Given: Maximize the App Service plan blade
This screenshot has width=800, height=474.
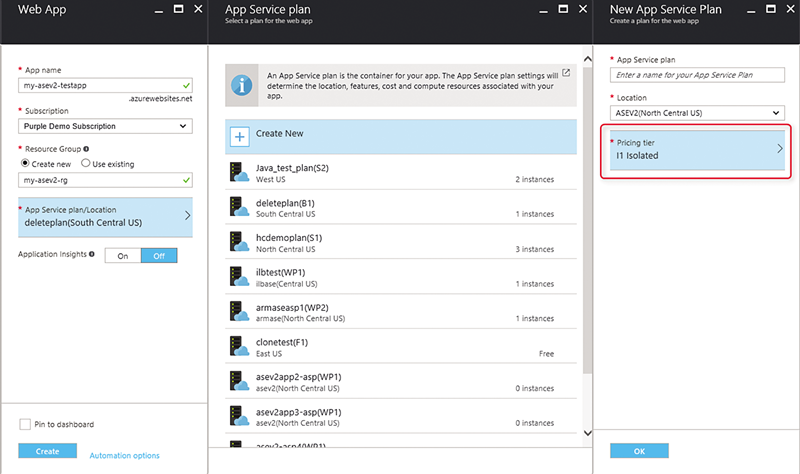Looking at the screenshot, I should pyautogui.click(x=563, y=9).
